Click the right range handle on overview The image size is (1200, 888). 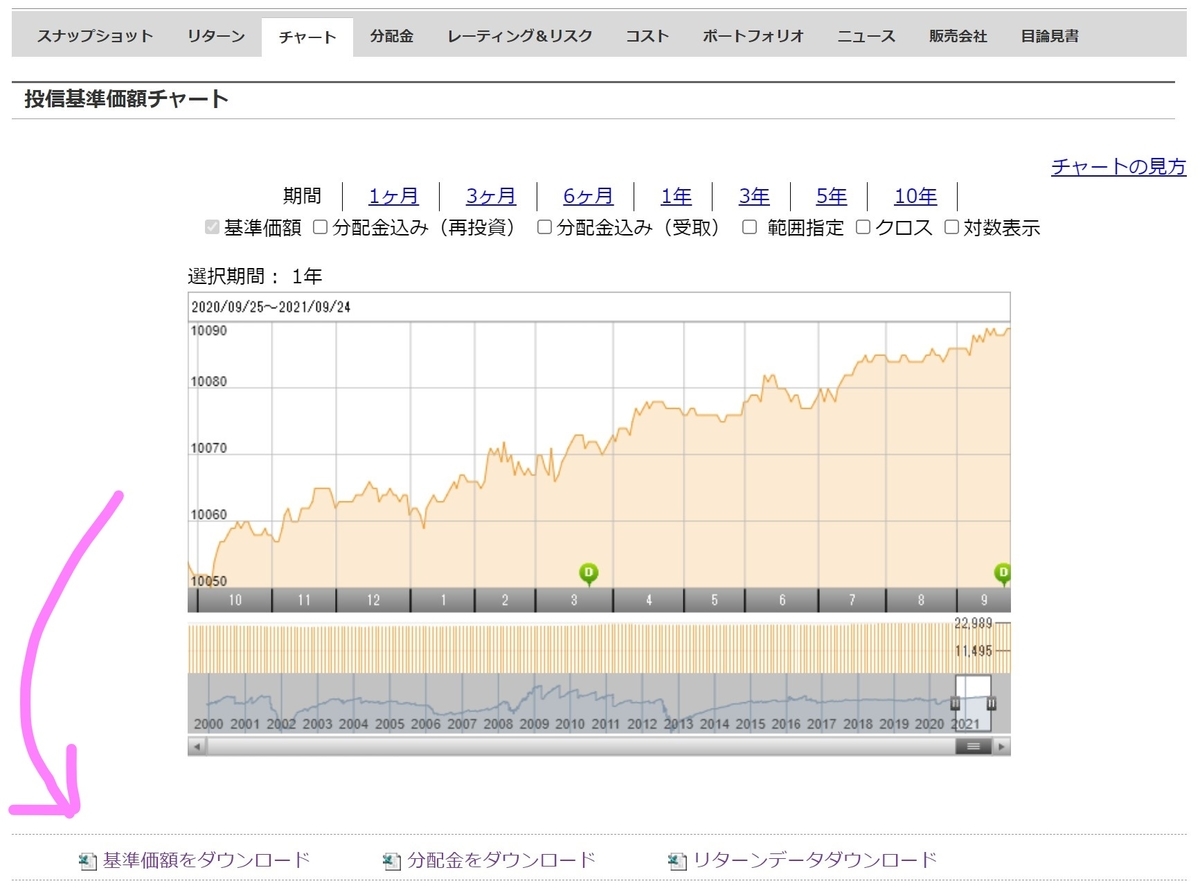(991, 704)
